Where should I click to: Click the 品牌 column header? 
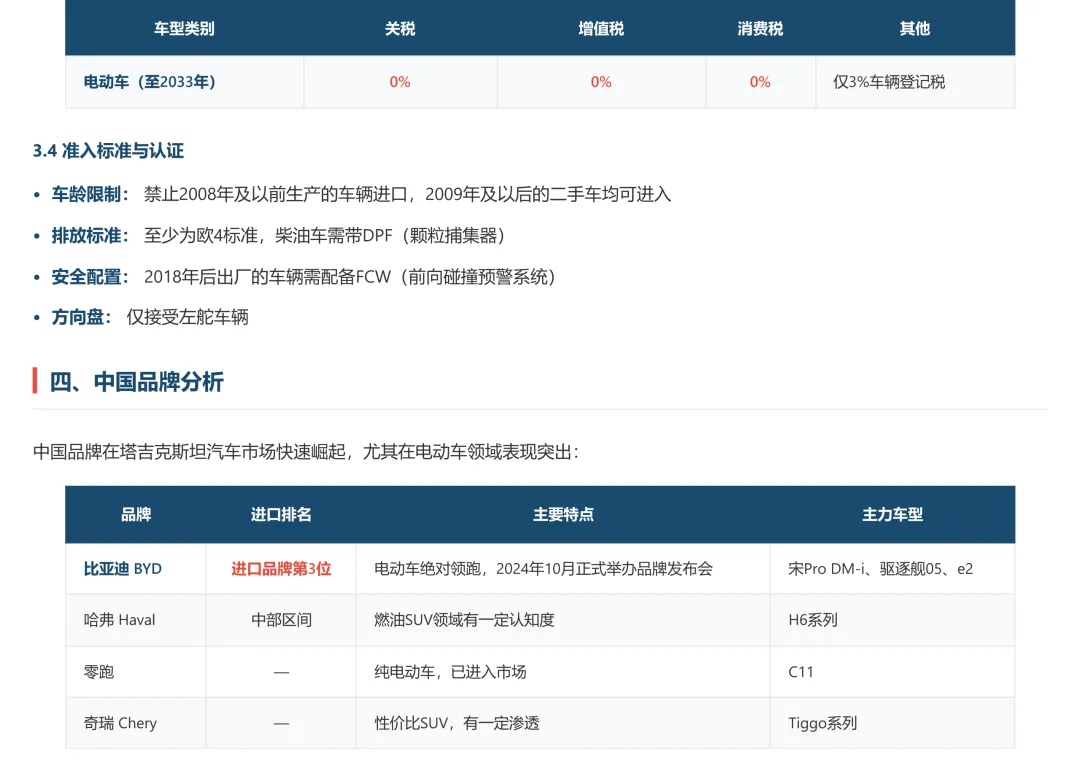[136, 514]
